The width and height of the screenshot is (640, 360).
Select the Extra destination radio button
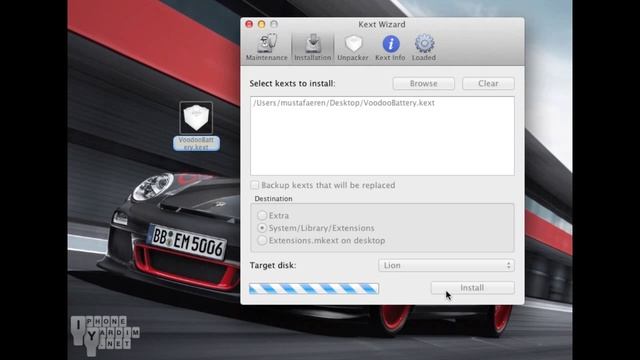[262, 215]
